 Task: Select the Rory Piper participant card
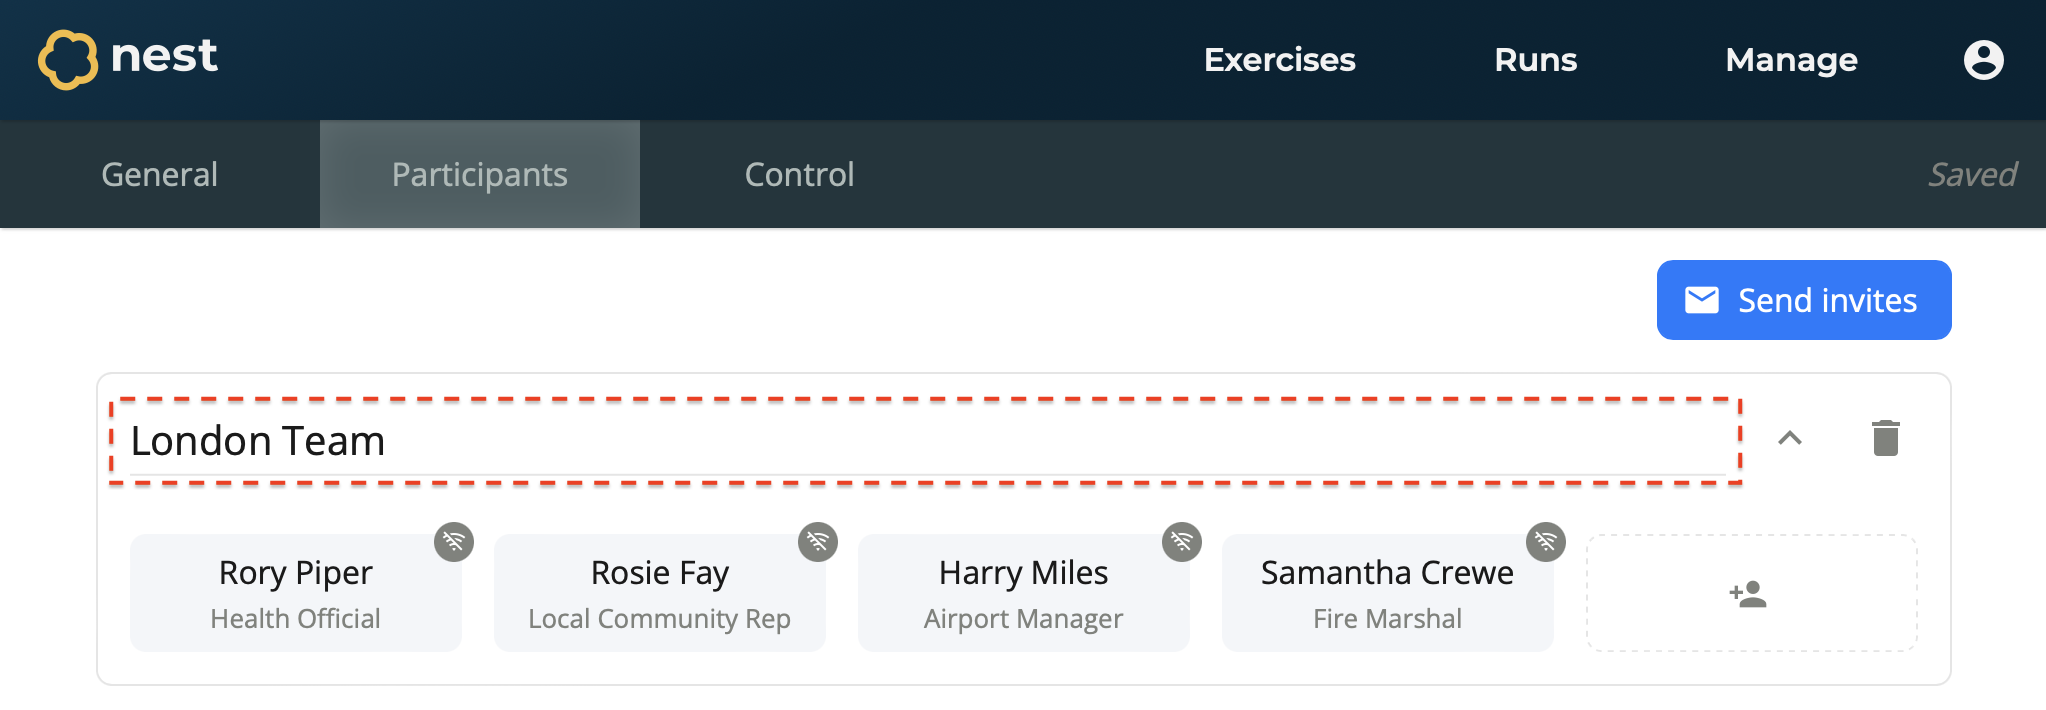click(296, 594)
